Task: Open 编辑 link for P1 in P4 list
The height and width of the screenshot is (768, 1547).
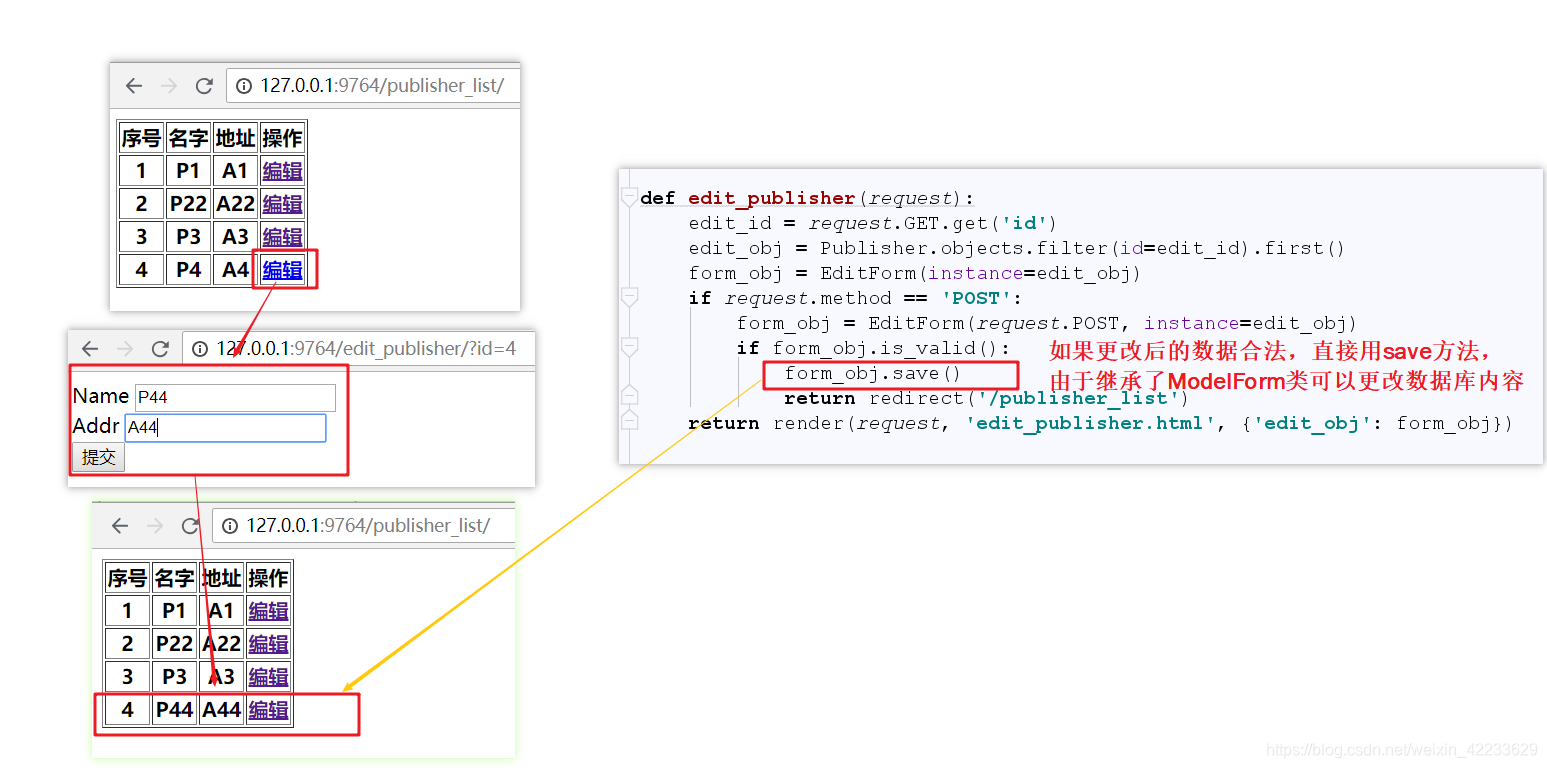Action: pos(282,171)
